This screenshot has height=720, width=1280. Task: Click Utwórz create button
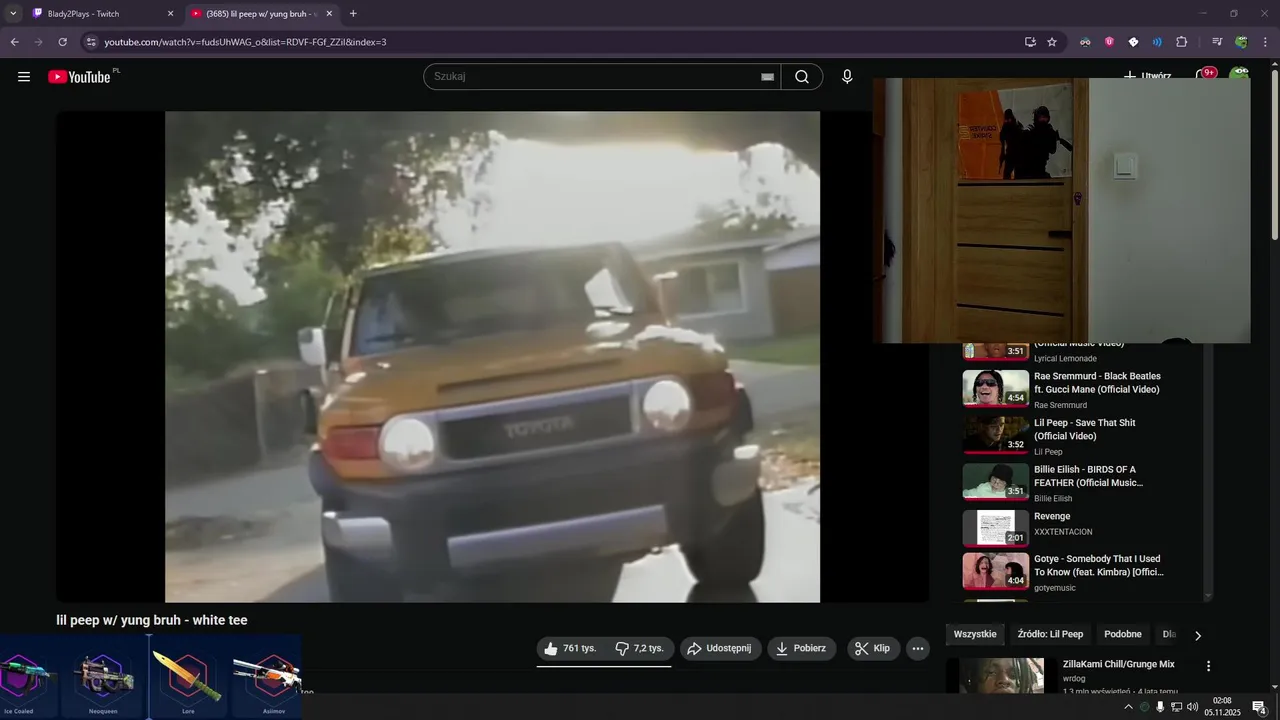1147,75
